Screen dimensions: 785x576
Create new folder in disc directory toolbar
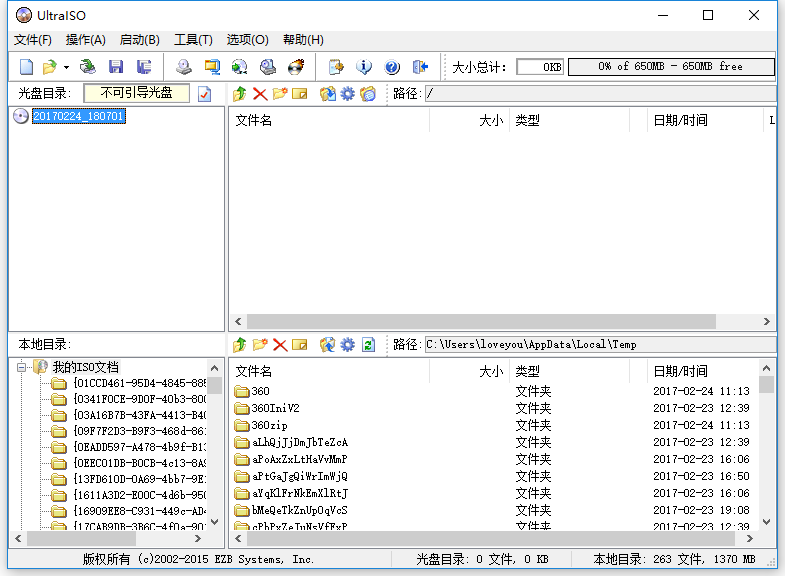280,94
